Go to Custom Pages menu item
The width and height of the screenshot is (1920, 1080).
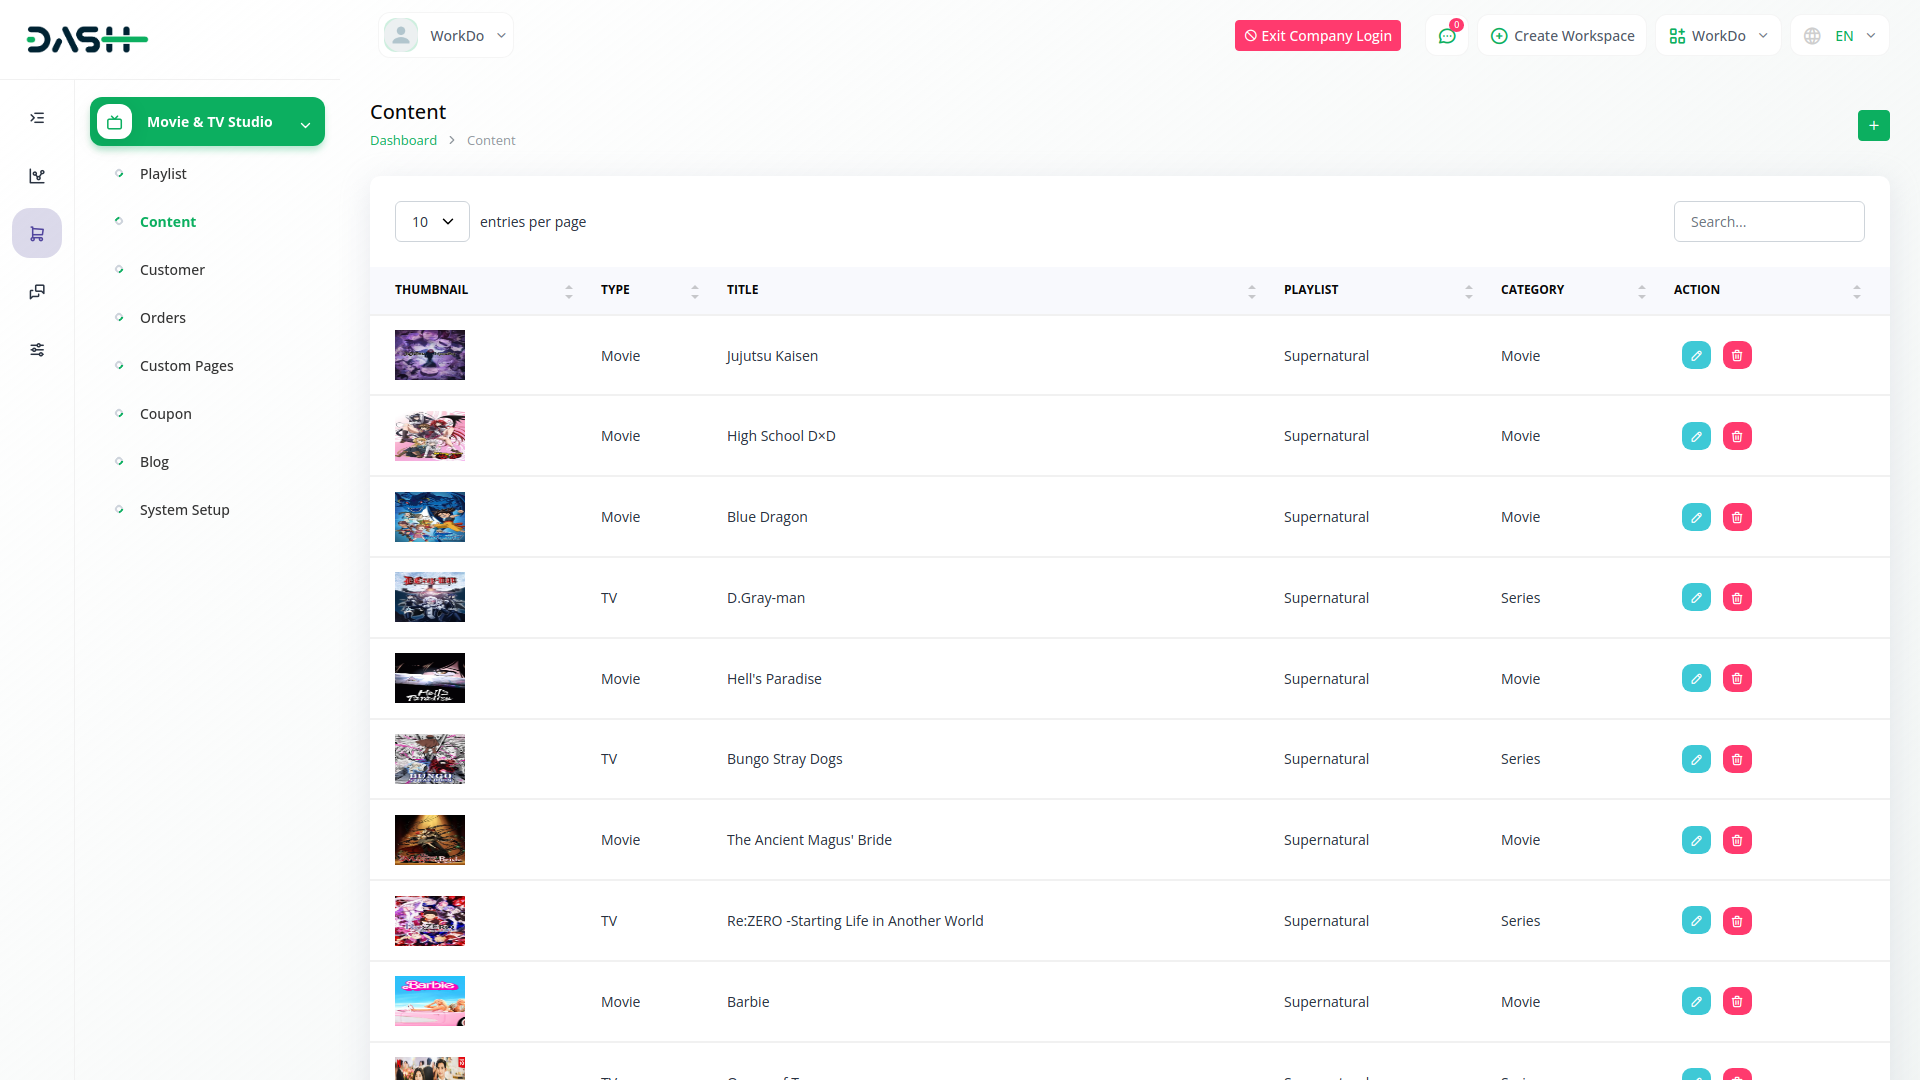pos(186,366)
